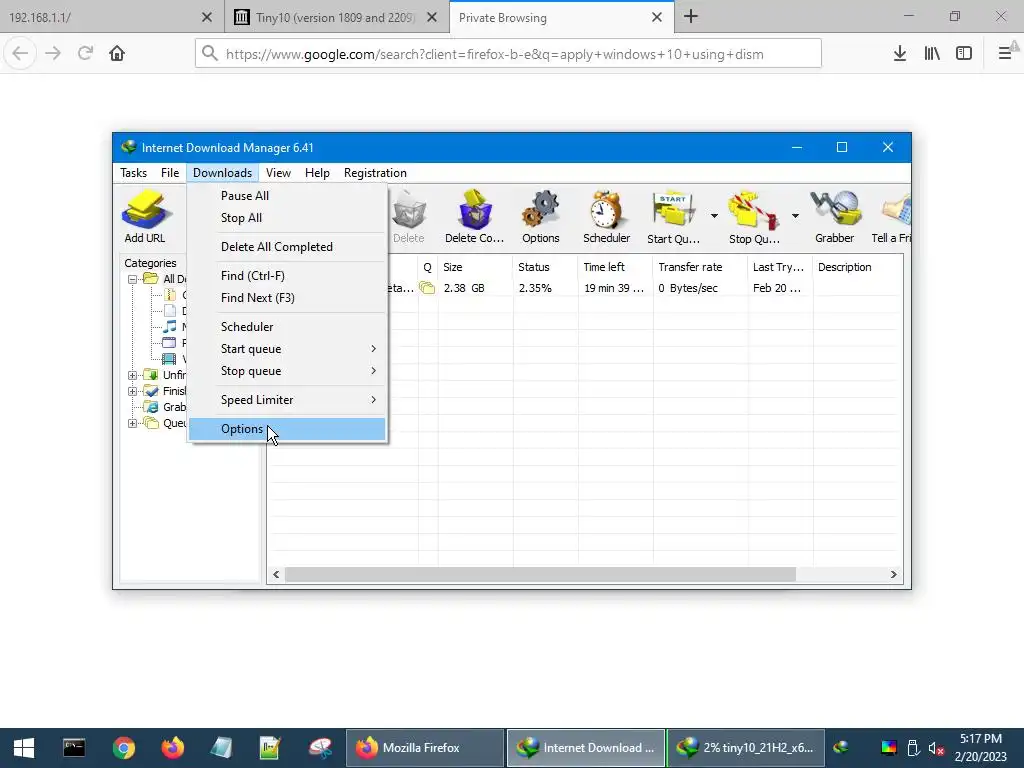Launch Chrome from the taskbar

click(123, 748)
